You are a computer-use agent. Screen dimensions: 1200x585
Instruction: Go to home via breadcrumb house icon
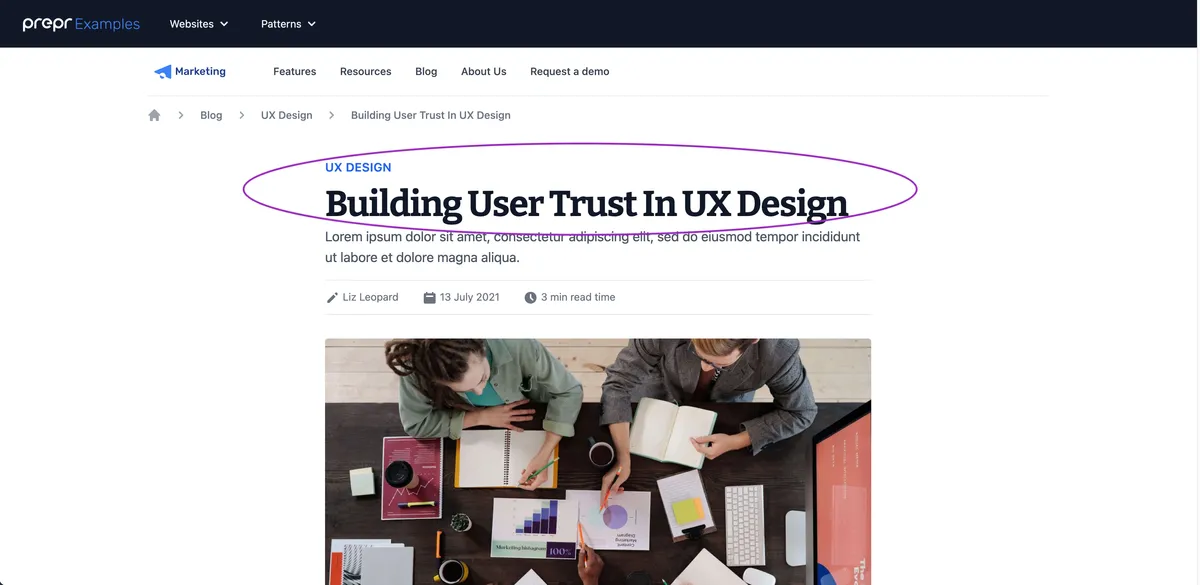coord(154,115)
